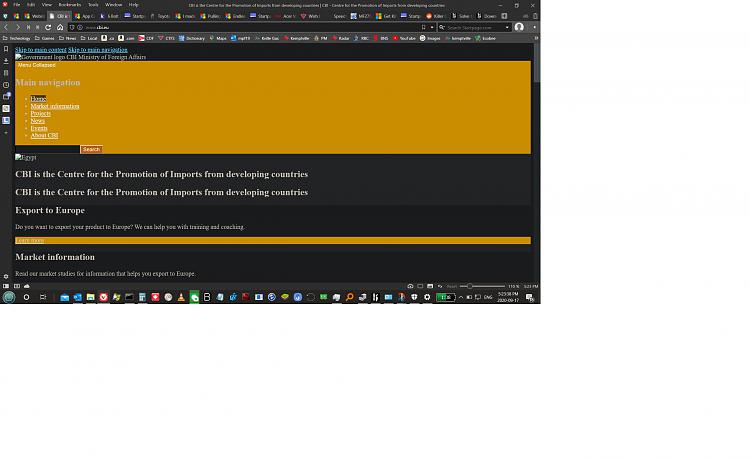Open the address bar dropdown arrow
The height and width of the screenshot is (459, 750).
pos(432,27)
